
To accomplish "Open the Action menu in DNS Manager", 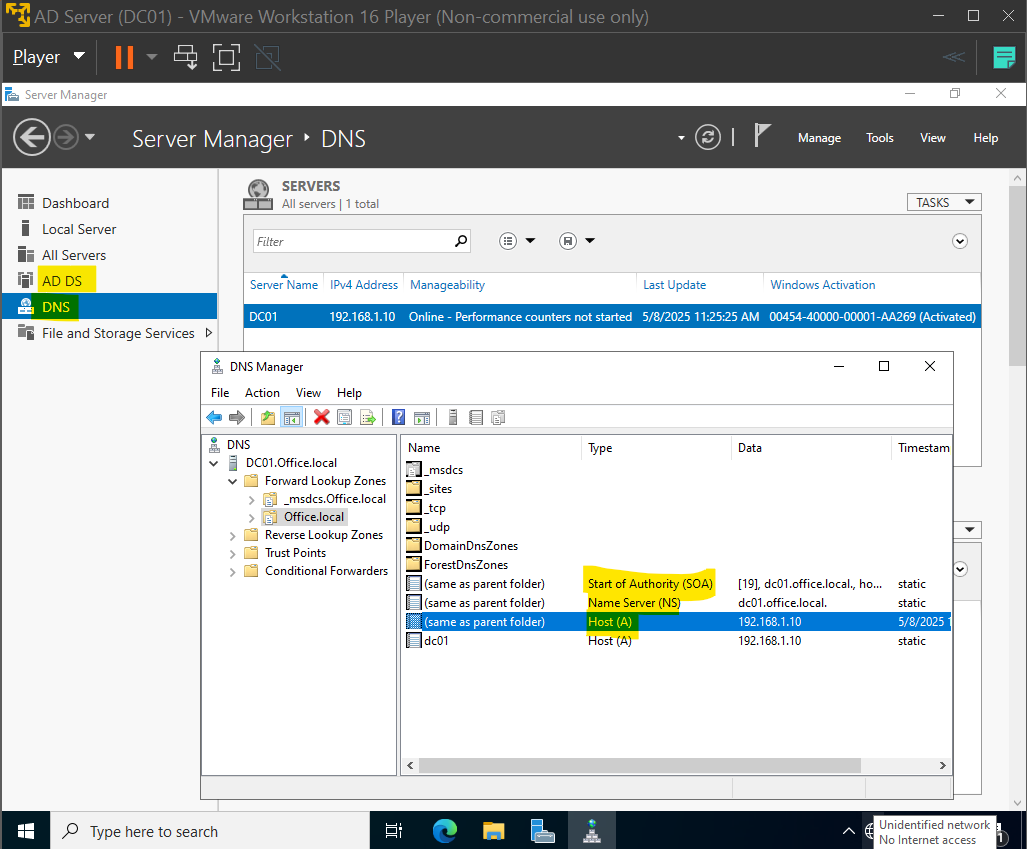I will pyautogui.click(x=262, y=392).
